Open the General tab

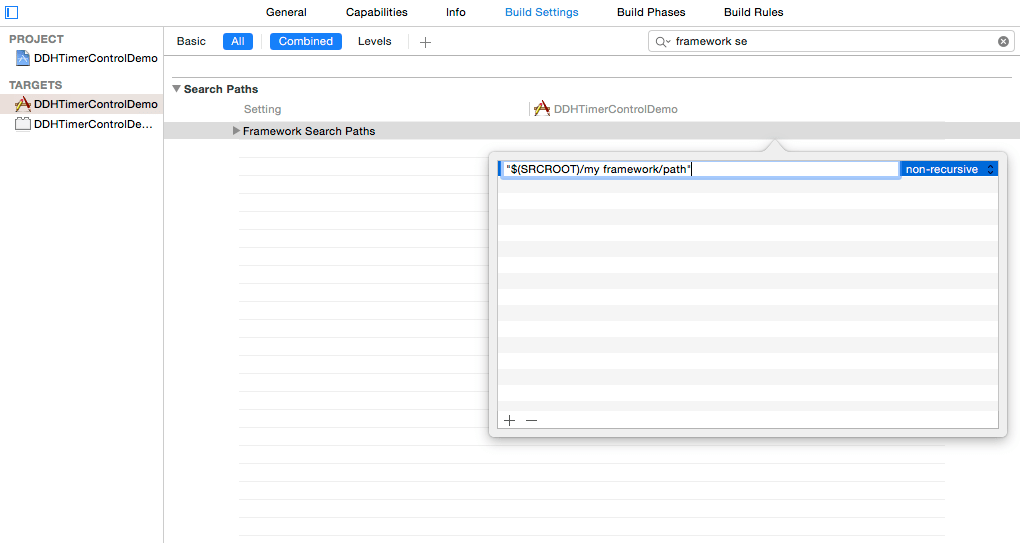click(x=286, y=12)
